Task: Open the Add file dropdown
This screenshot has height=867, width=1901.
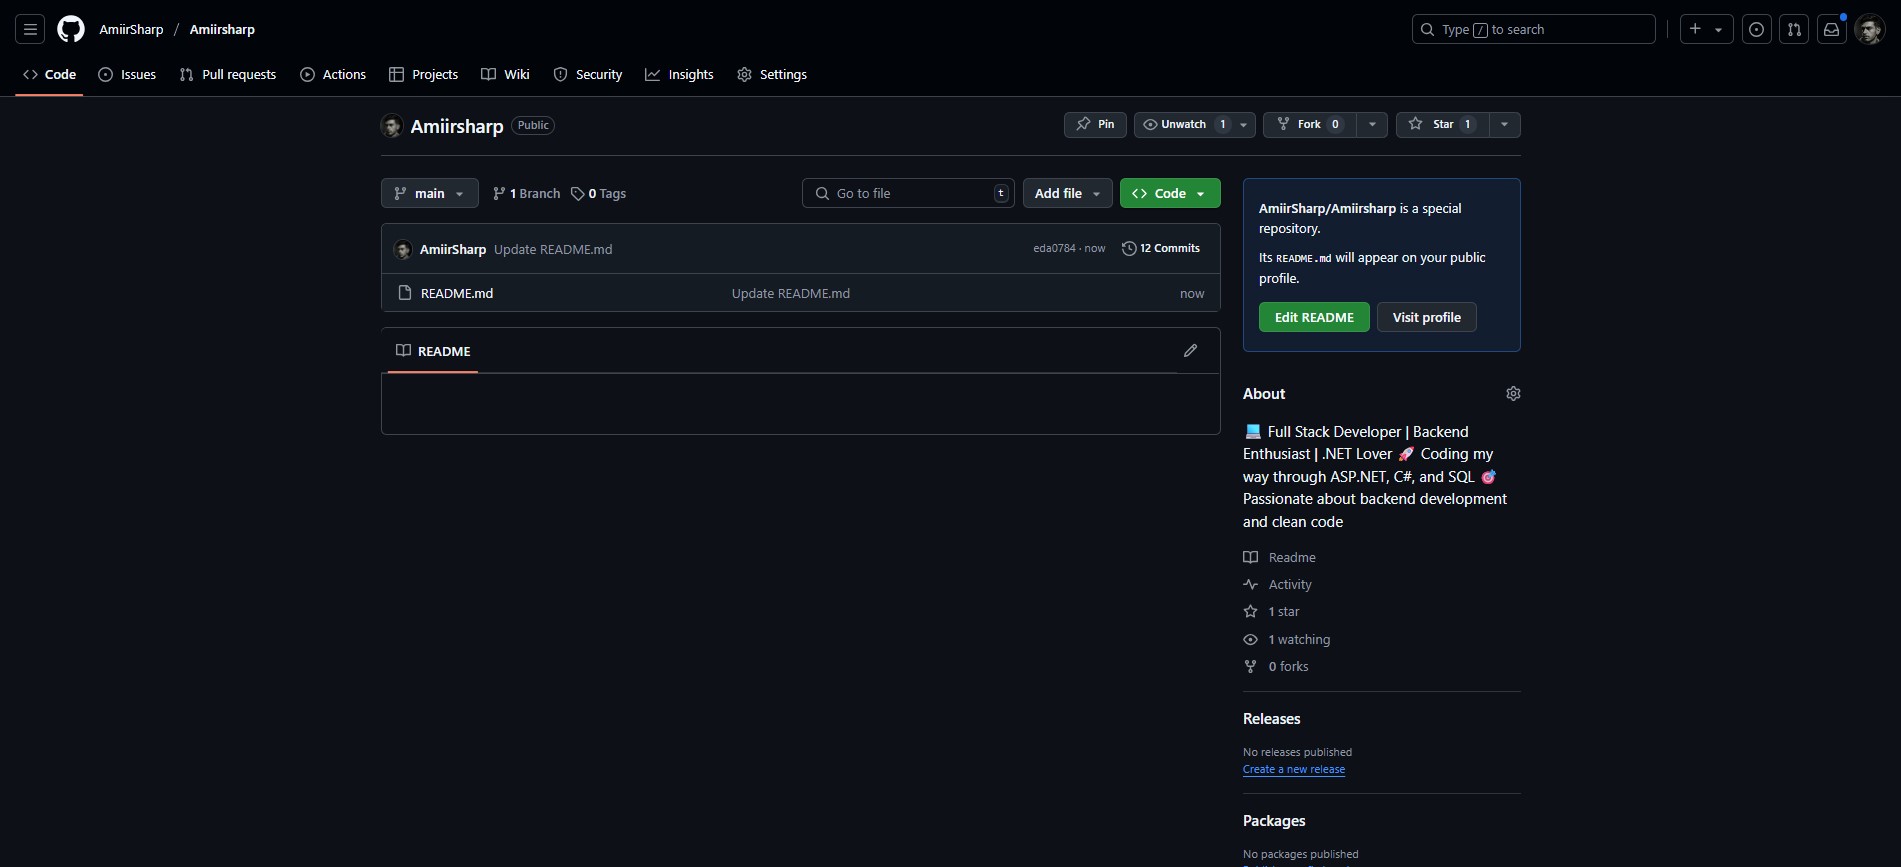Action: coord(1067,194)
